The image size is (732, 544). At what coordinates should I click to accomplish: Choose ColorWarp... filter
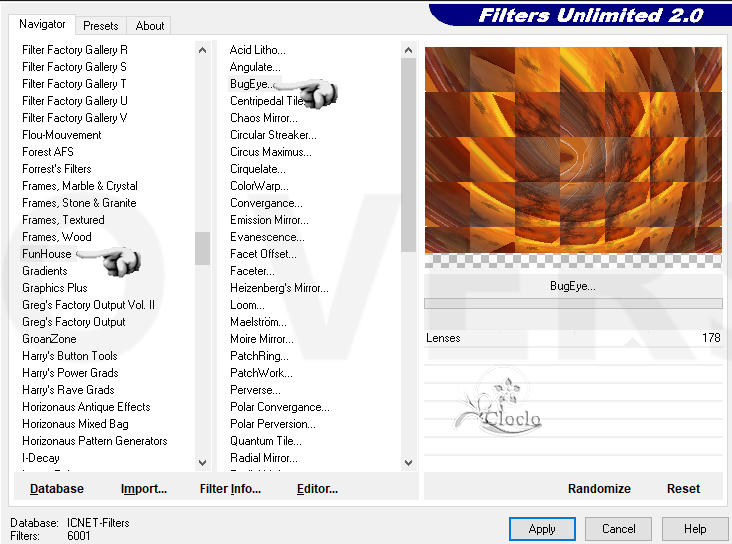coord(259,186)
